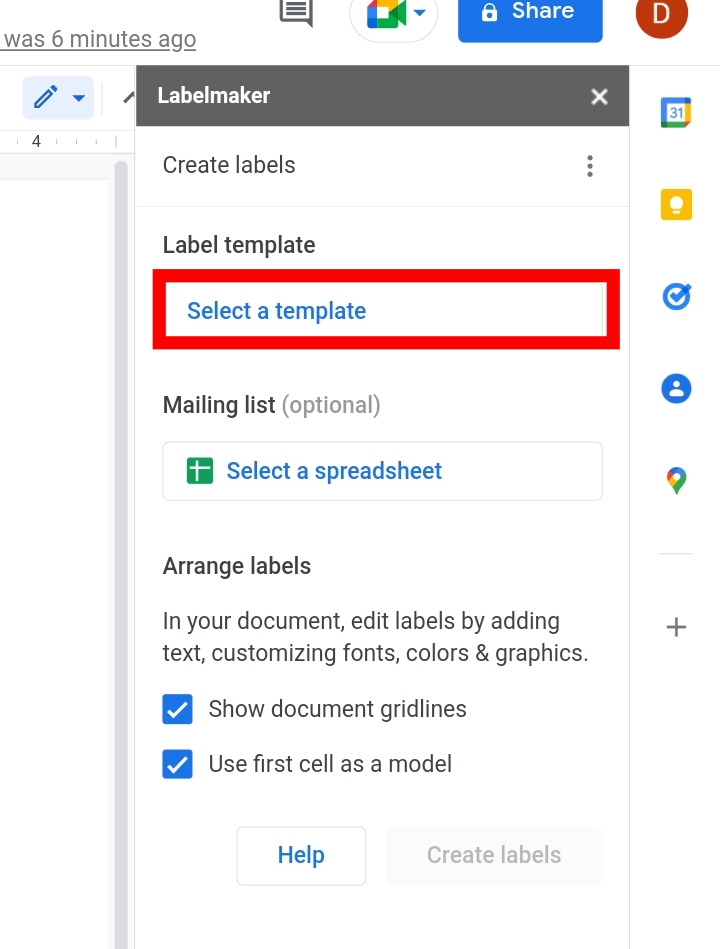Close the Labelmaker sidebar panel
Viewport: 720px width, 949px height.
600,97
